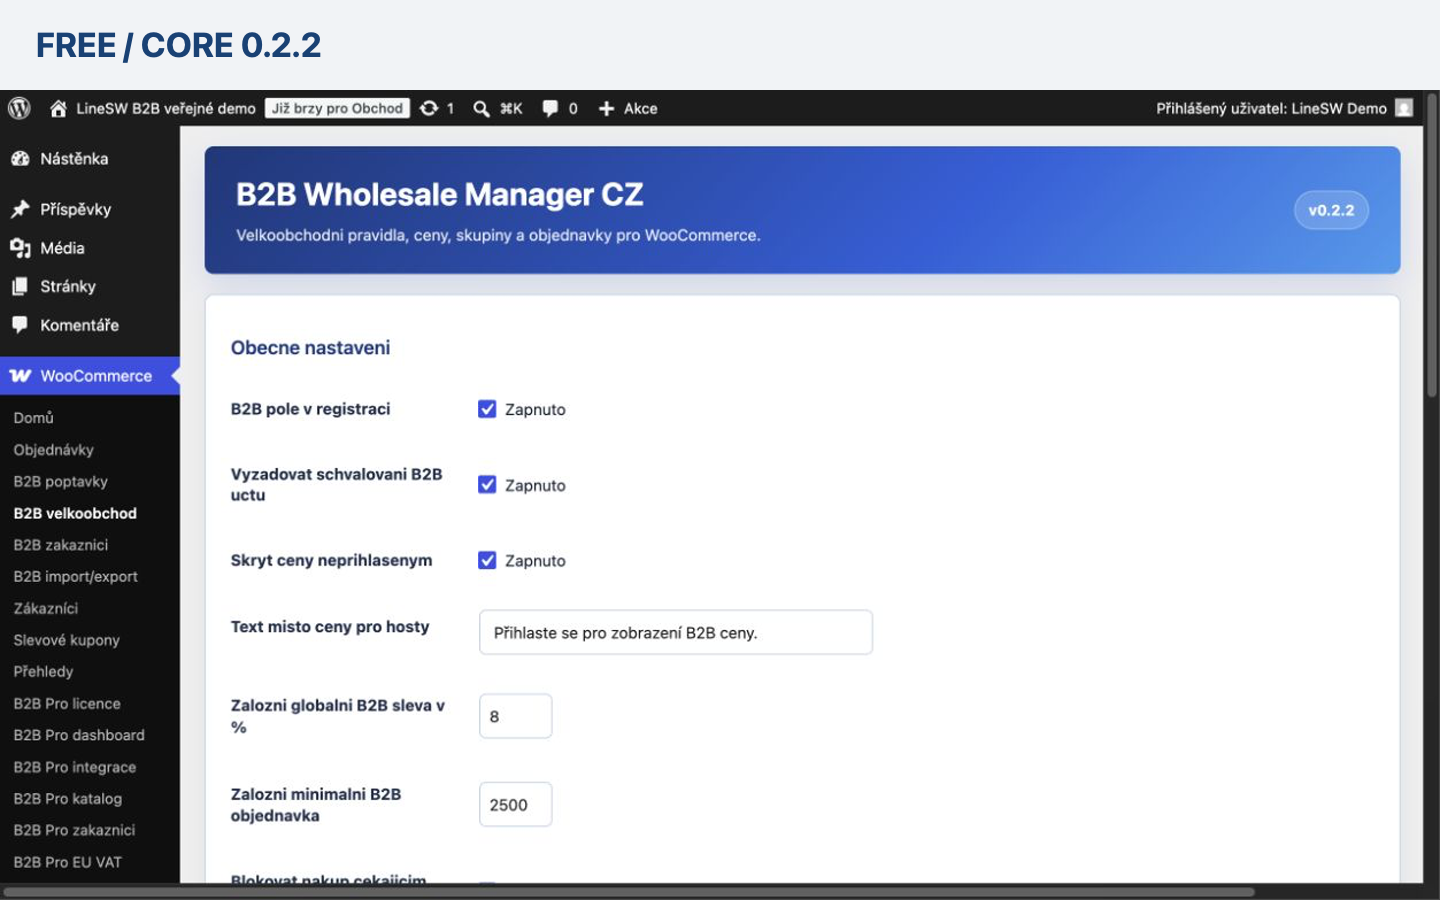Open B2B Pro dashboard submenu link

[79, 735]
